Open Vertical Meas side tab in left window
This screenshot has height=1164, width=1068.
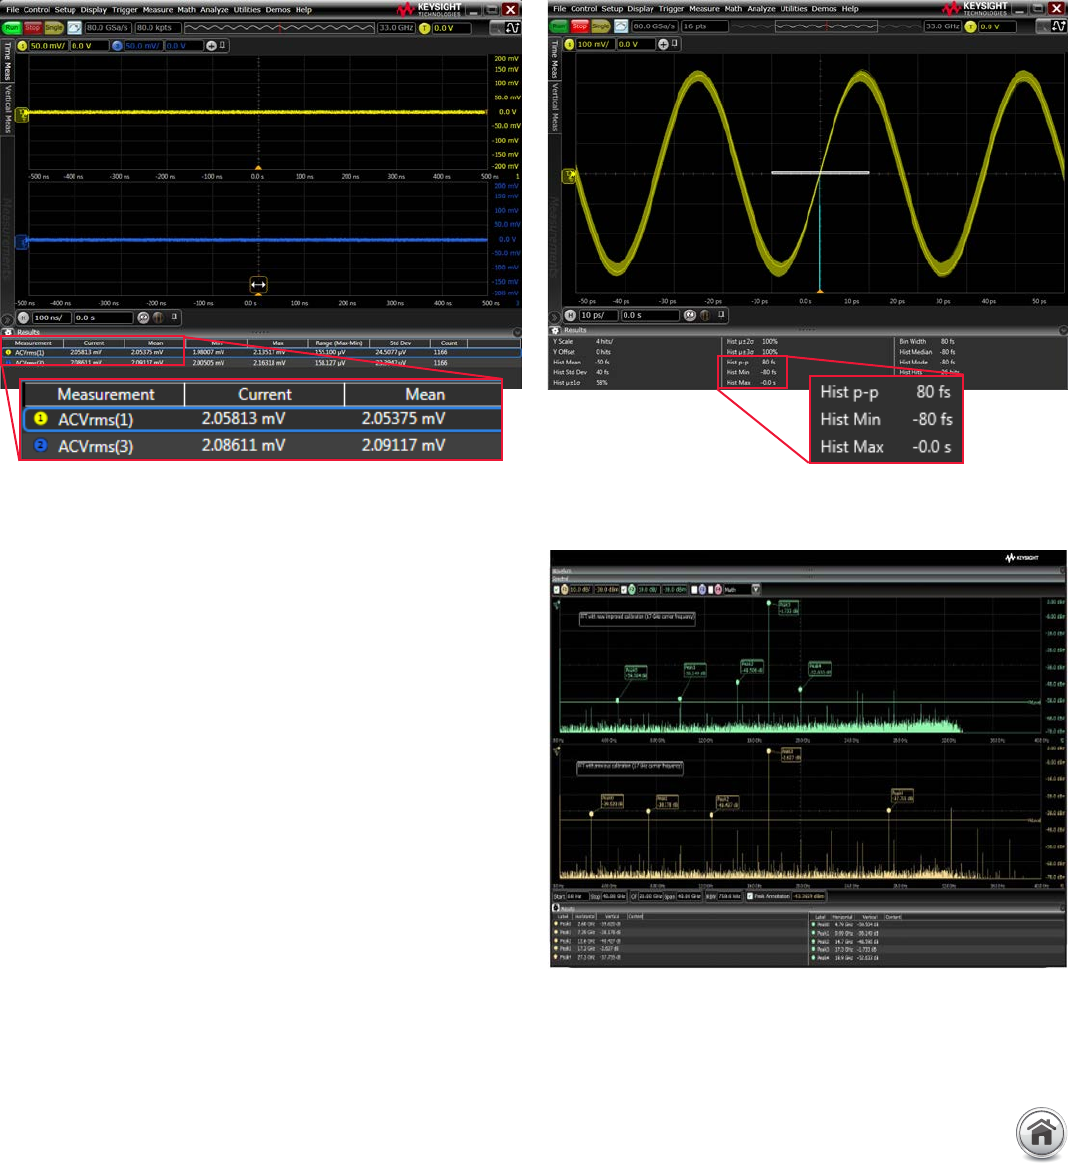8,108
